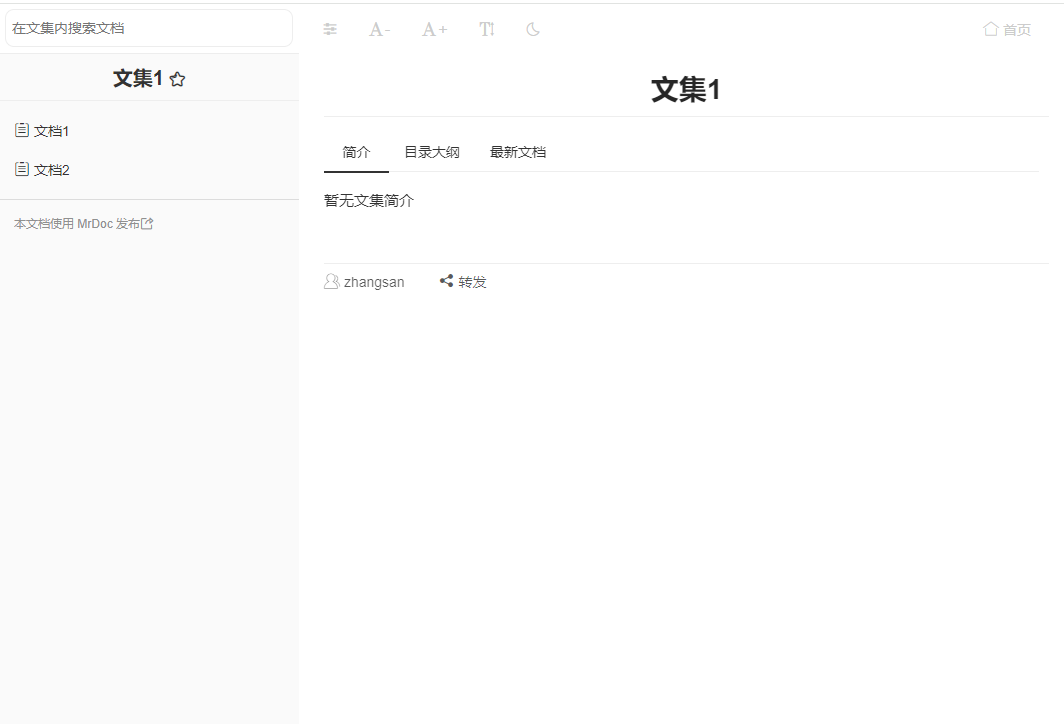Click the share icon next to 转发
This screenshot has width=1064, height=724.
pos(446,281)
